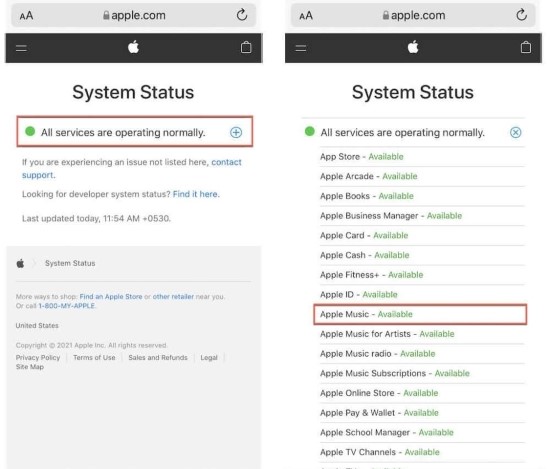This screenshot has height=469, width=550.
Task: Tap 'System Status' breadcrumb text in footer
Action: pyautogui.click(x=70, y=263)
